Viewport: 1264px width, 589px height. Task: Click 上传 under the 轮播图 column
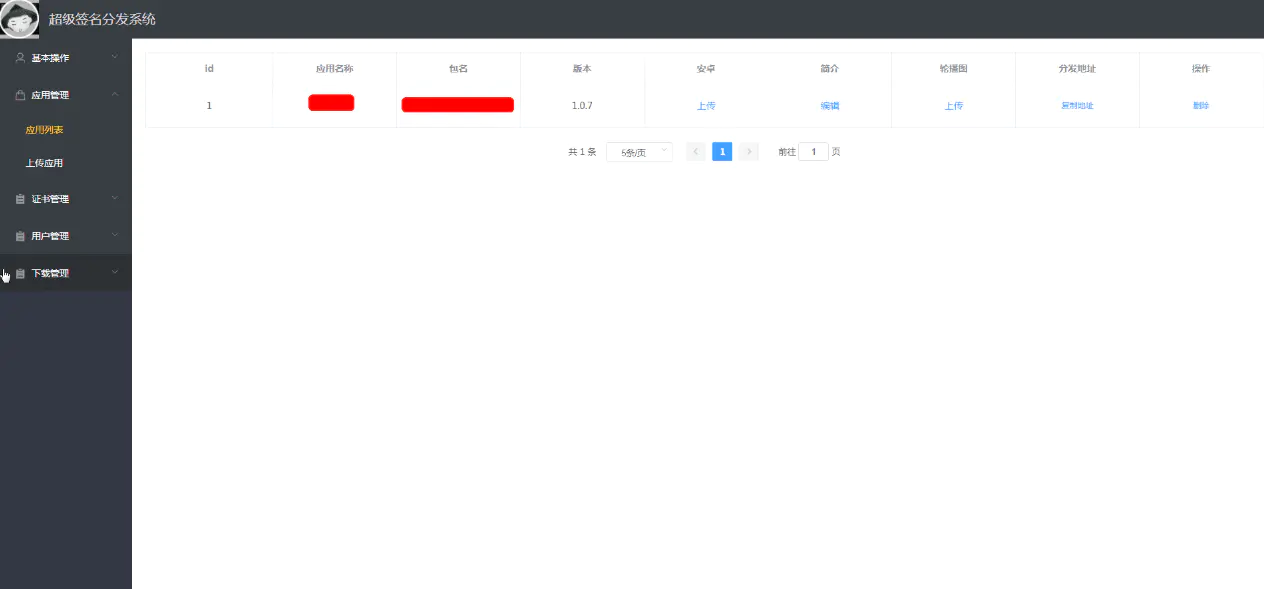coord(952,104)
